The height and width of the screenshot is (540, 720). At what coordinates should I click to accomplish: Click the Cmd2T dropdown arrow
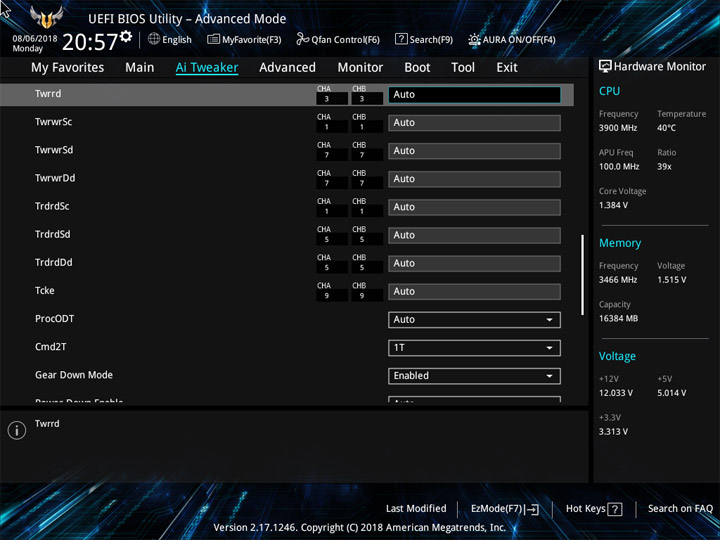549,348
